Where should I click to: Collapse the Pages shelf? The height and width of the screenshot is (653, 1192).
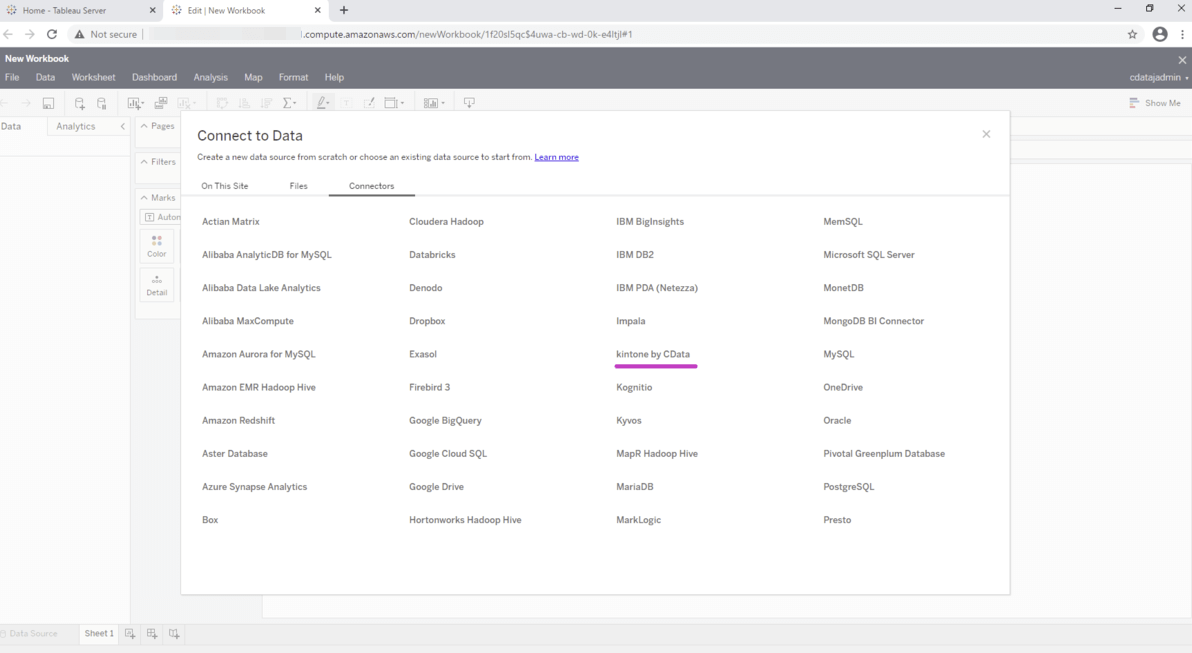point(144,127)
